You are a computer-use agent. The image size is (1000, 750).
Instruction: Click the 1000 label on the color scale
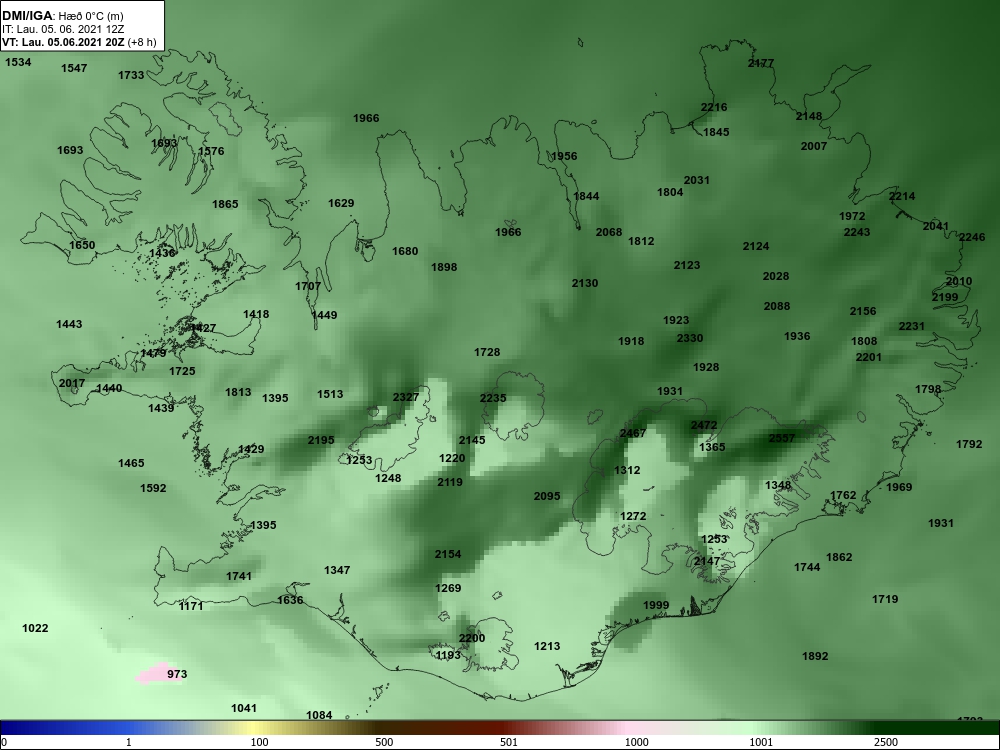(x=636, y=742)
